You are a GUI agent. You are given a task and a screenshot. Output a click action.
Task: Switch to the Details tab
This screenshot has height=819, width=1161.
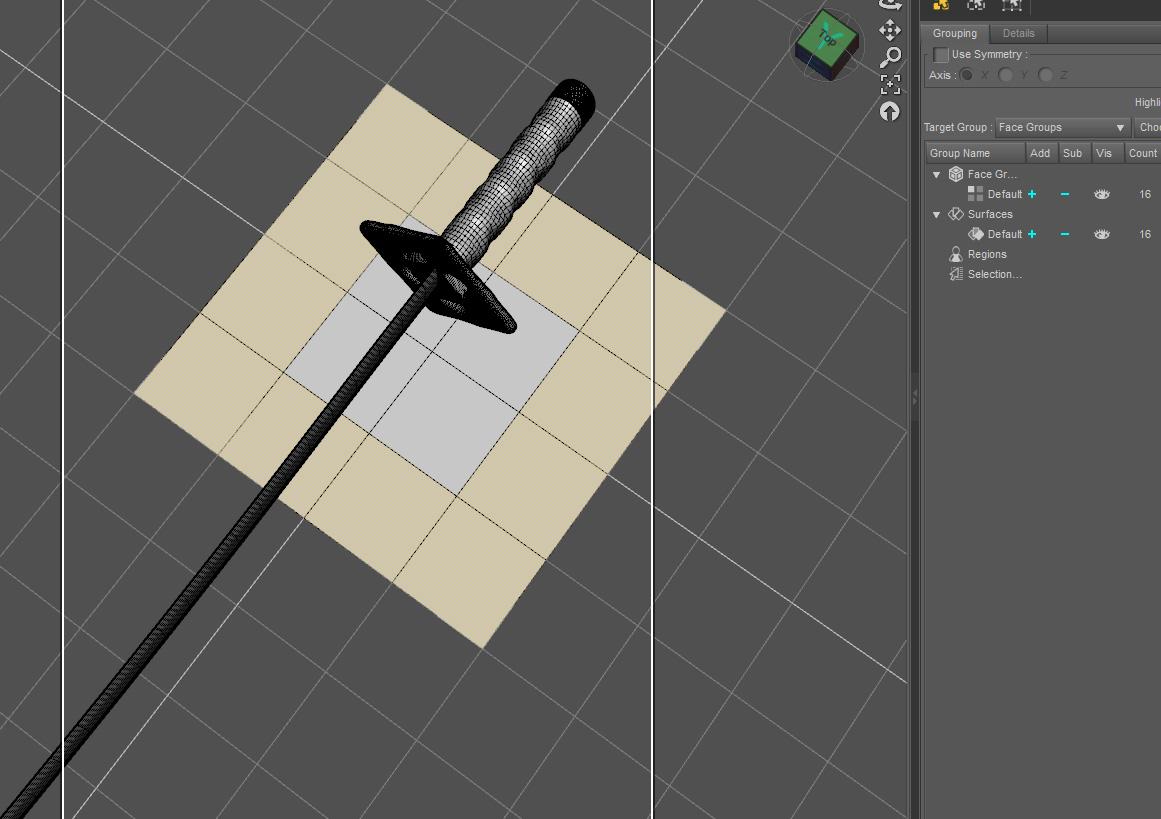pos(1018,33)
